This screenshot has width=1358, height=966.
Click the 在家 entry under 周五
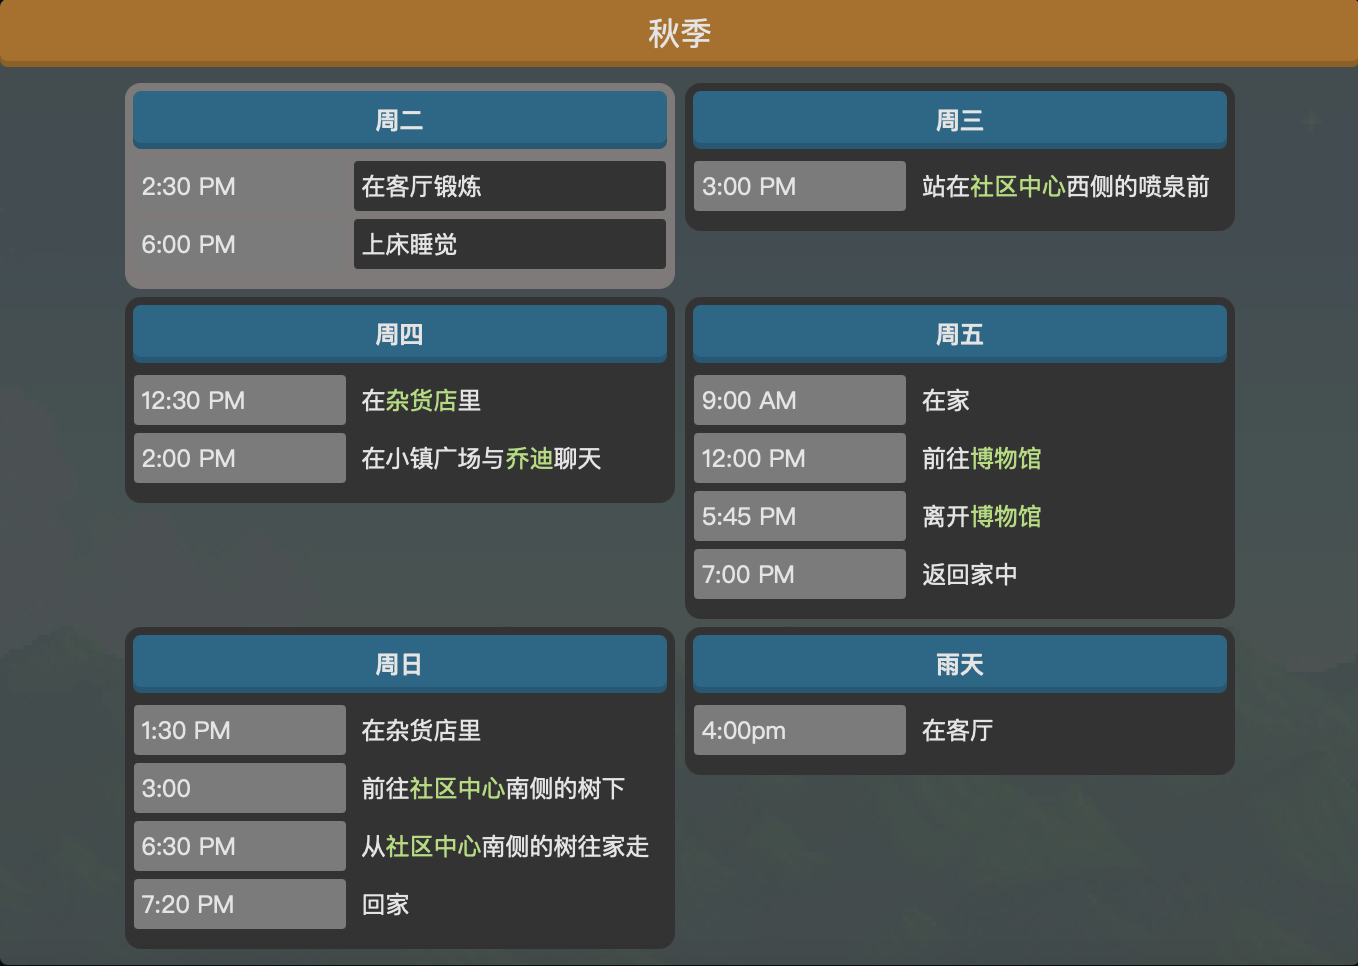(x=946, y=401)
